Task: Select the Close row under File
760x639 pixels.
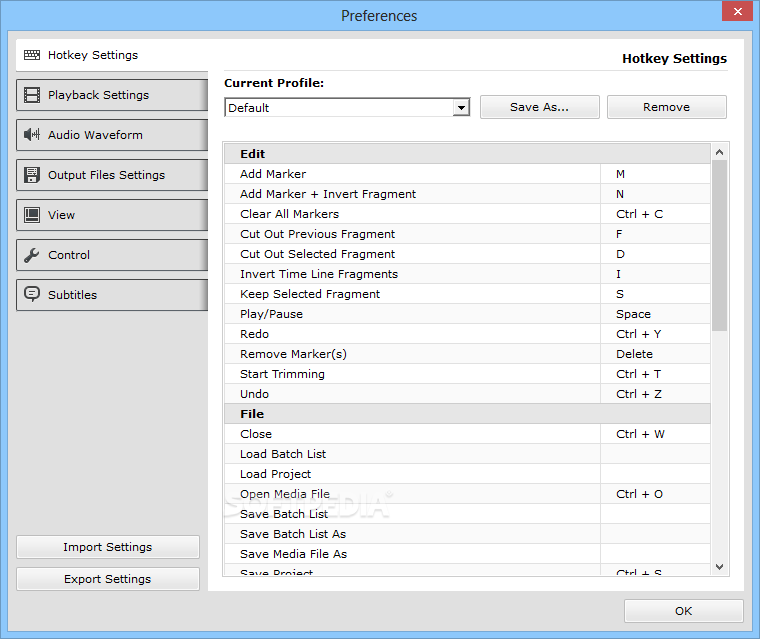Action: (x=467, y=434)
